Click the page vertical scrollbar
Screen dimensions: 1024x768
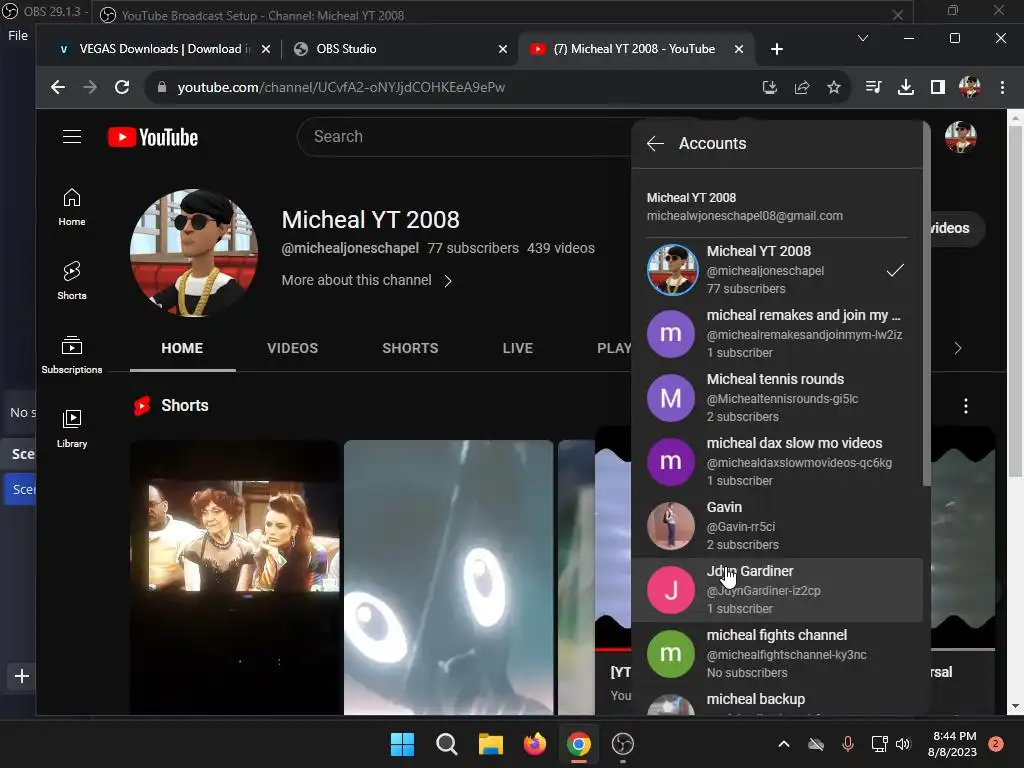[x=1015, y=300]
